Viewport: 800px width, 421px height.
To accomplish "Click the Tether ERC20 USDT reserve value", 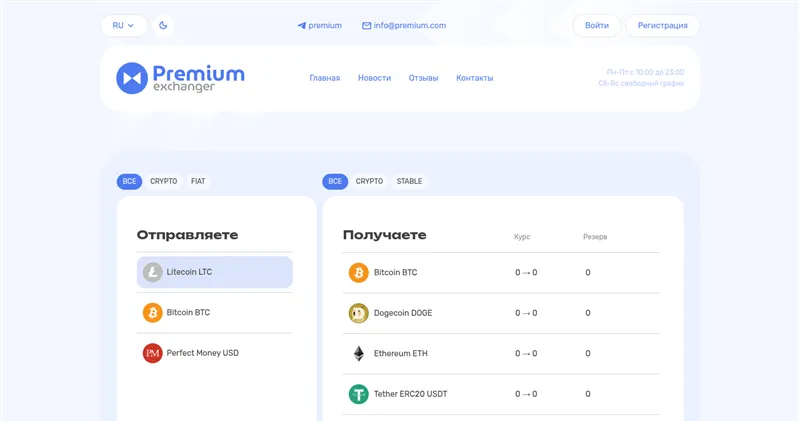I will (588, 394).
